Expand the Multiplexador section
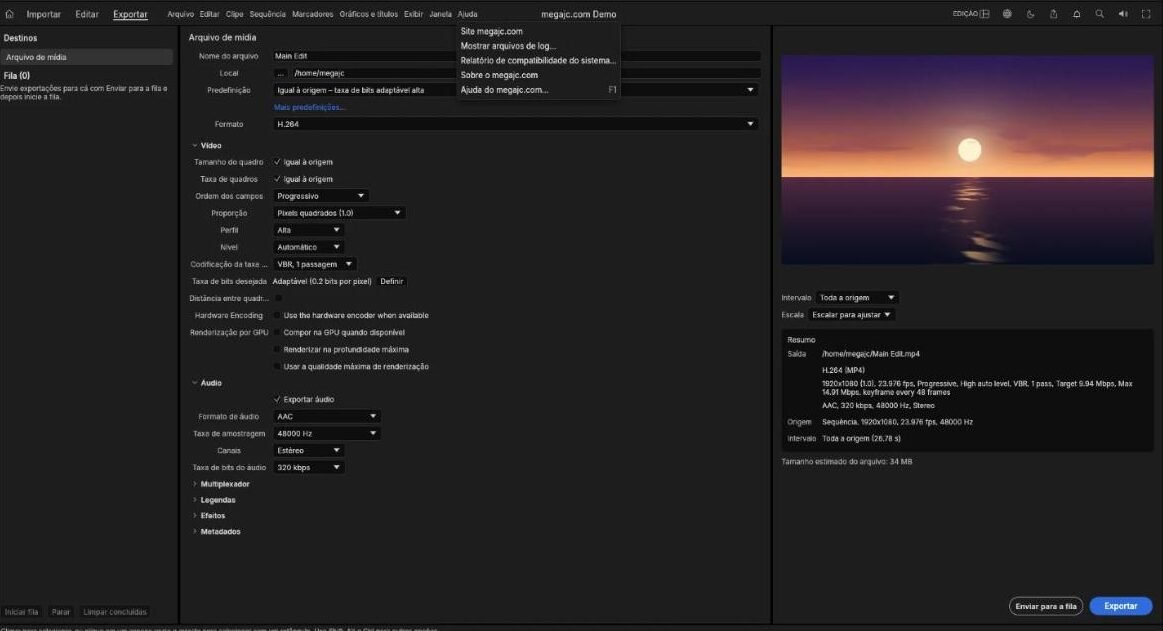This screenshot has width=1163, height=631. coord(195,483)
